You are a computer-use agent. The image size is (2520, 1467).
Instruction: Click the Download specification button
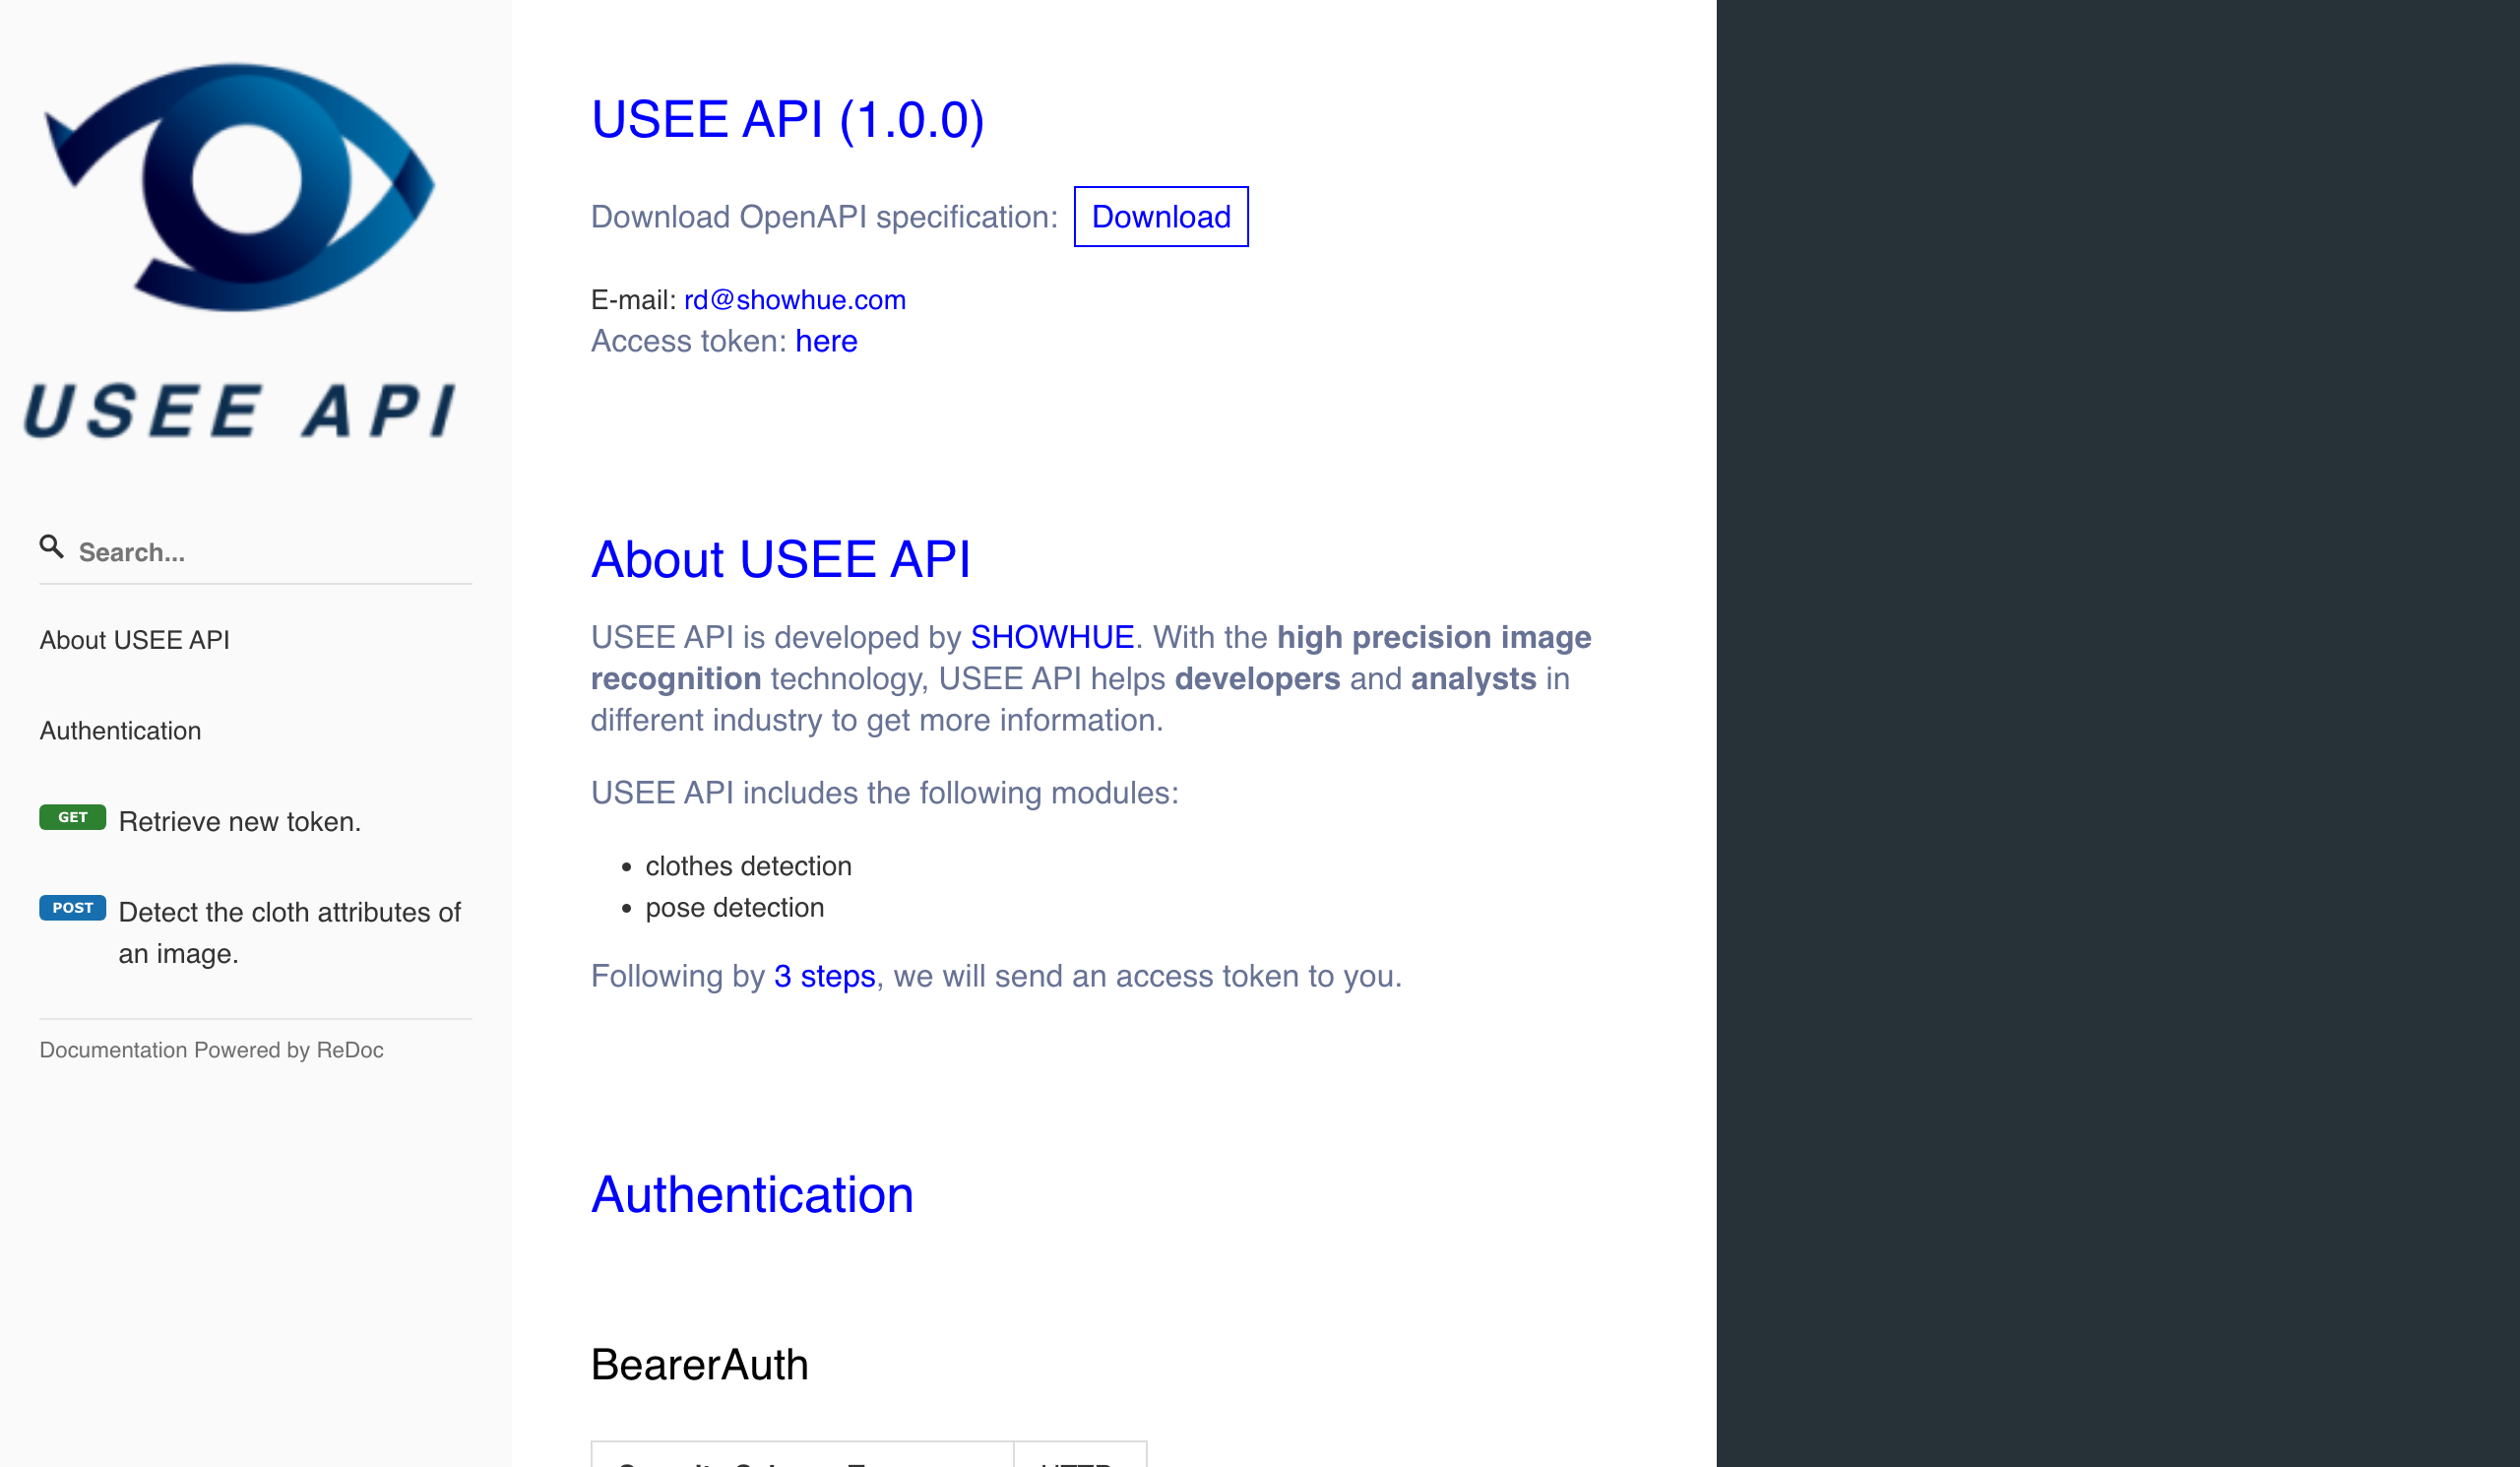[x=1161, y=217]
